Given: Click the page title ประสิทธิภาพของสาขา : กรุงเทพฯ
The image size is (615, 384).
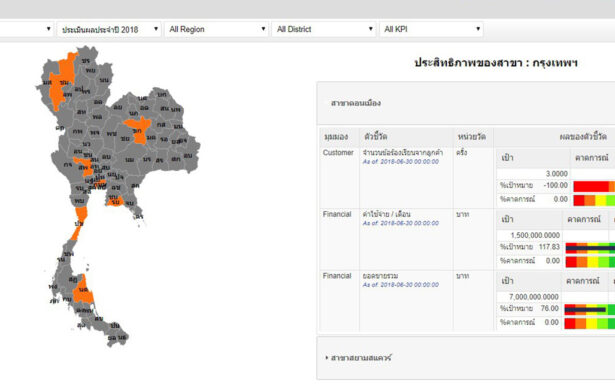Looking at the screenshot, I should click(496, 63).
